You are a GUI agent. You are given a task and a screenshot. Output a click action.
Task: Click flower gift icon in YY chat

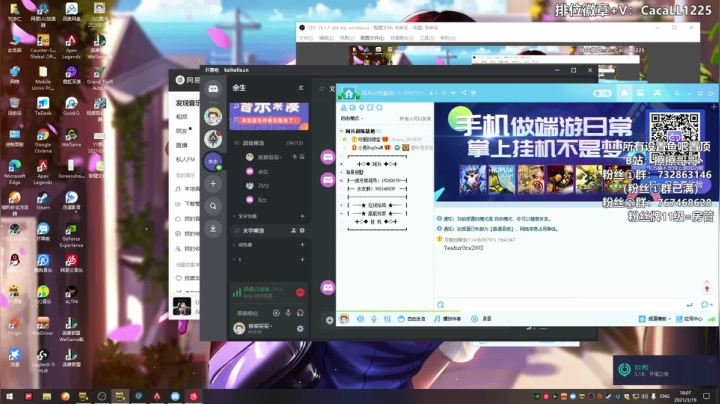coord(707,289)
